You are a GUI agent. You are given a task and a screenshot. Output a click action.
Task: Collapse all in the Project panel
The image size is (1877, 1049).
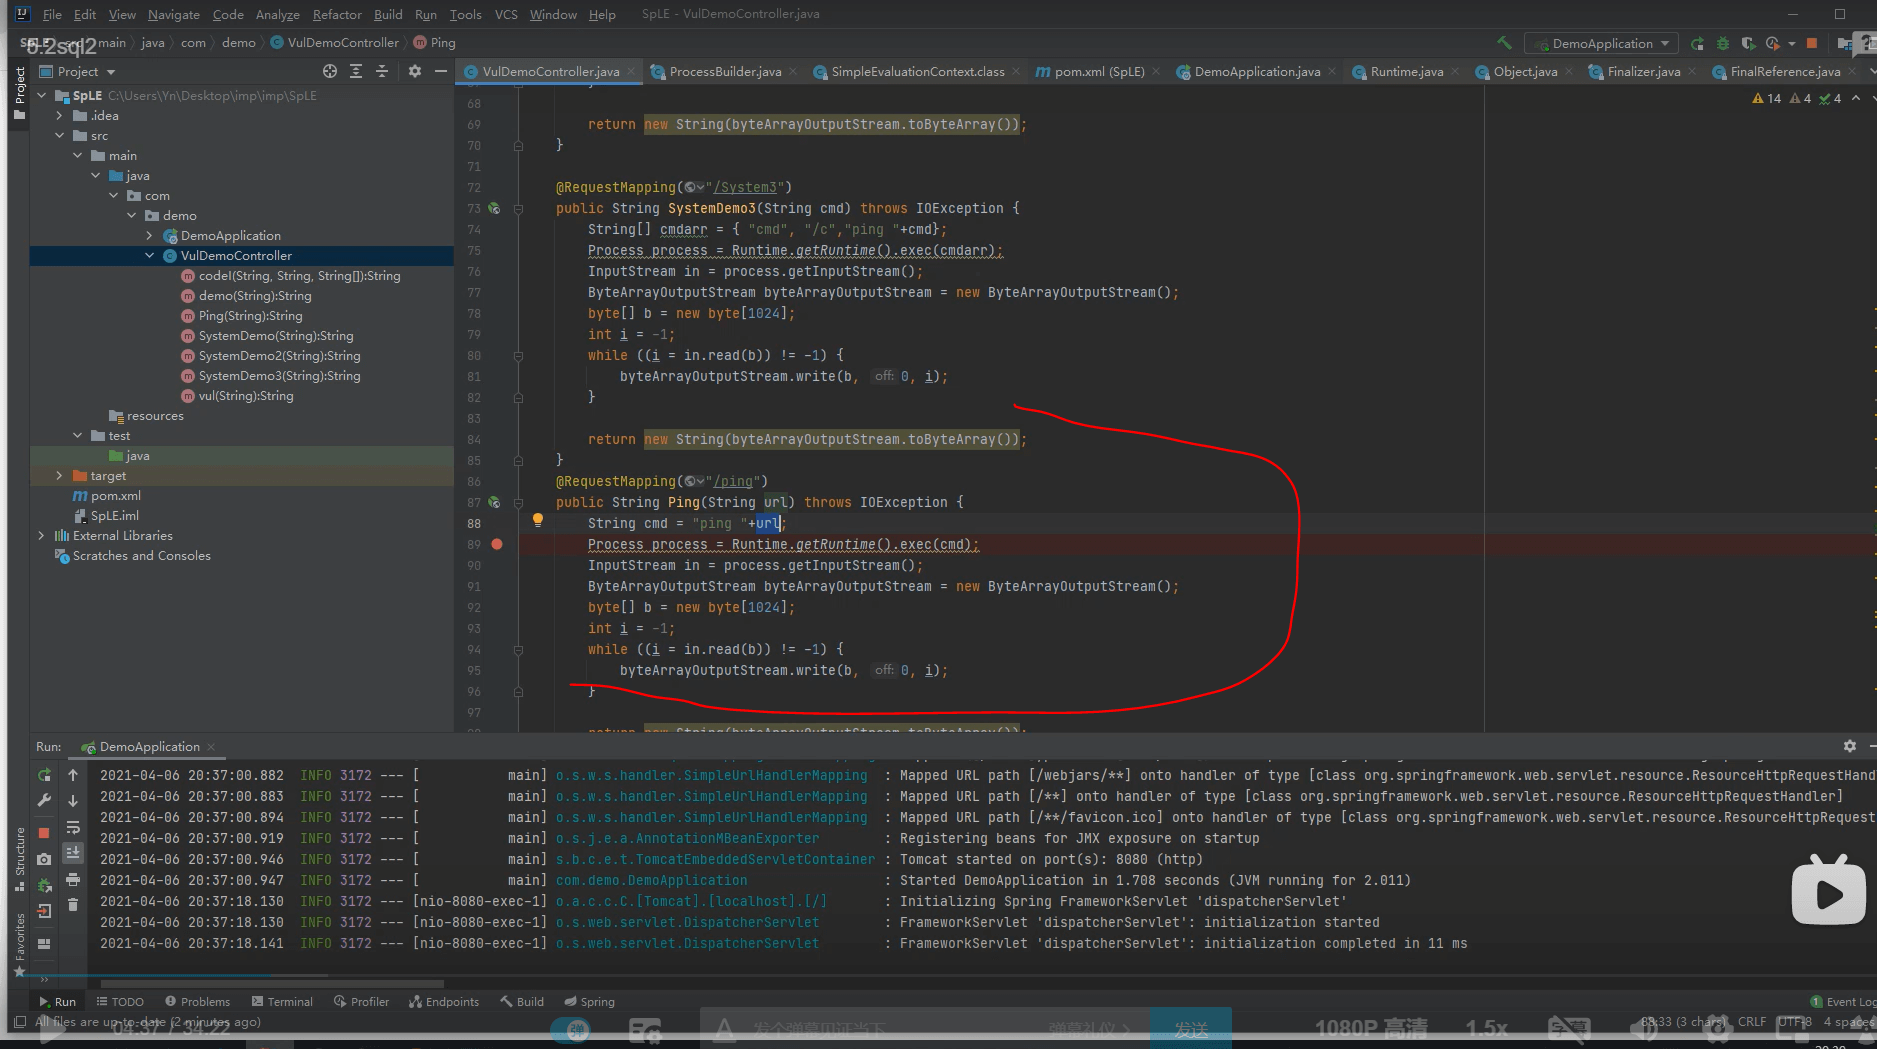click(381, 71)
